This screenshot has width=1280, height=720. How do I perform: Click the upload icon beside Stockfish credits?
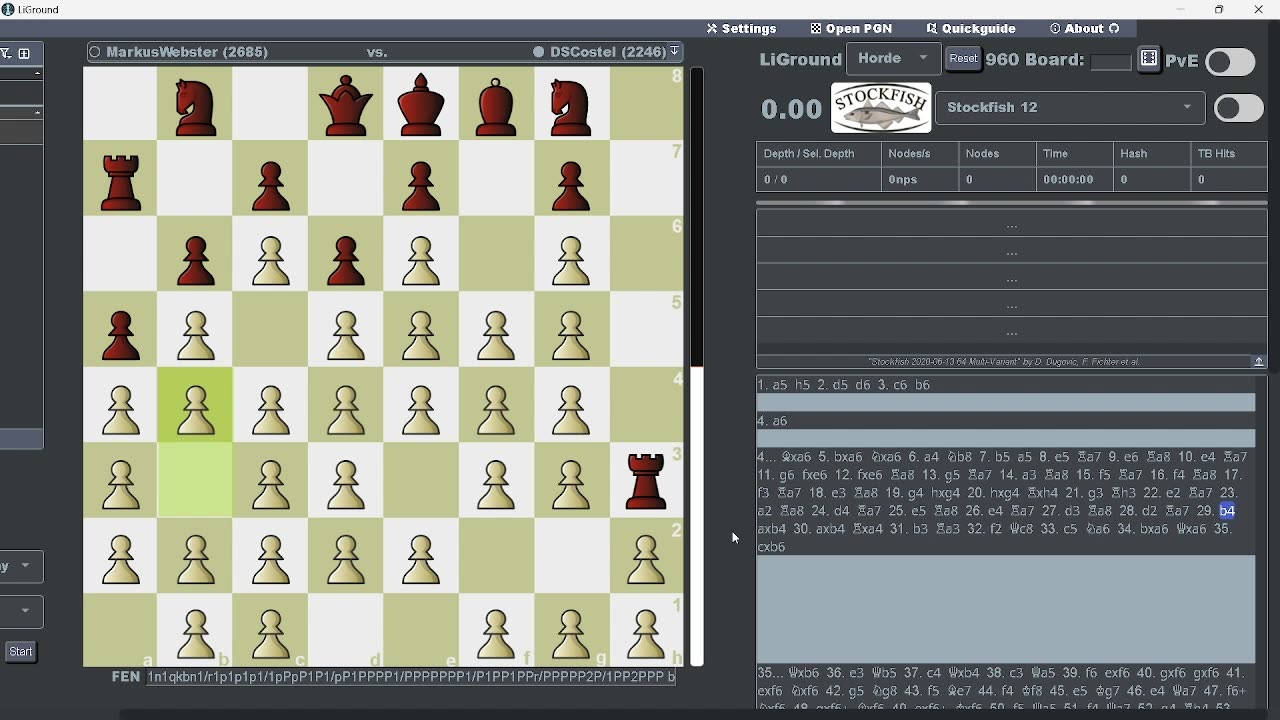click(1259, 362)
